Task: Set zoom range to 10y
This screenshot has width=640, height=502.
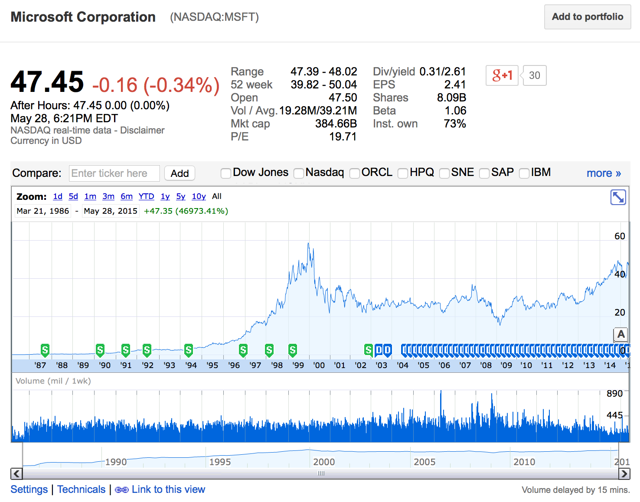Action: coord(199,197)
